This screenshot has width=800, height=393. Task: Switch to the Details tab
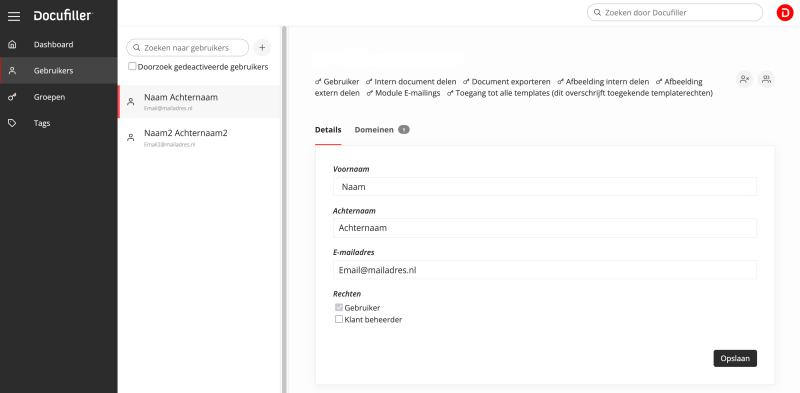pos(328,130)
